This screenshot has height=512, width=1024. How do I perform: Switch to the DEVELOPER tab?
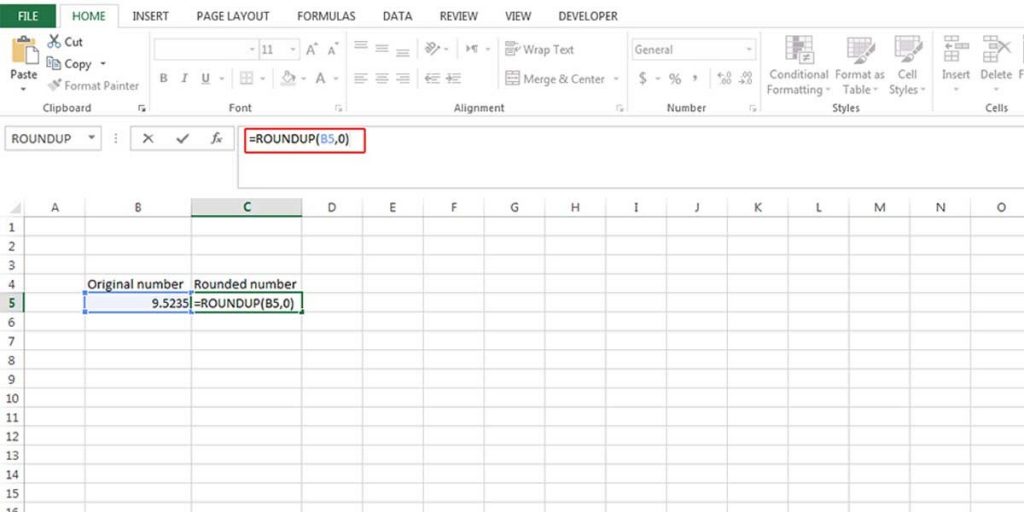tap(588, 16)
